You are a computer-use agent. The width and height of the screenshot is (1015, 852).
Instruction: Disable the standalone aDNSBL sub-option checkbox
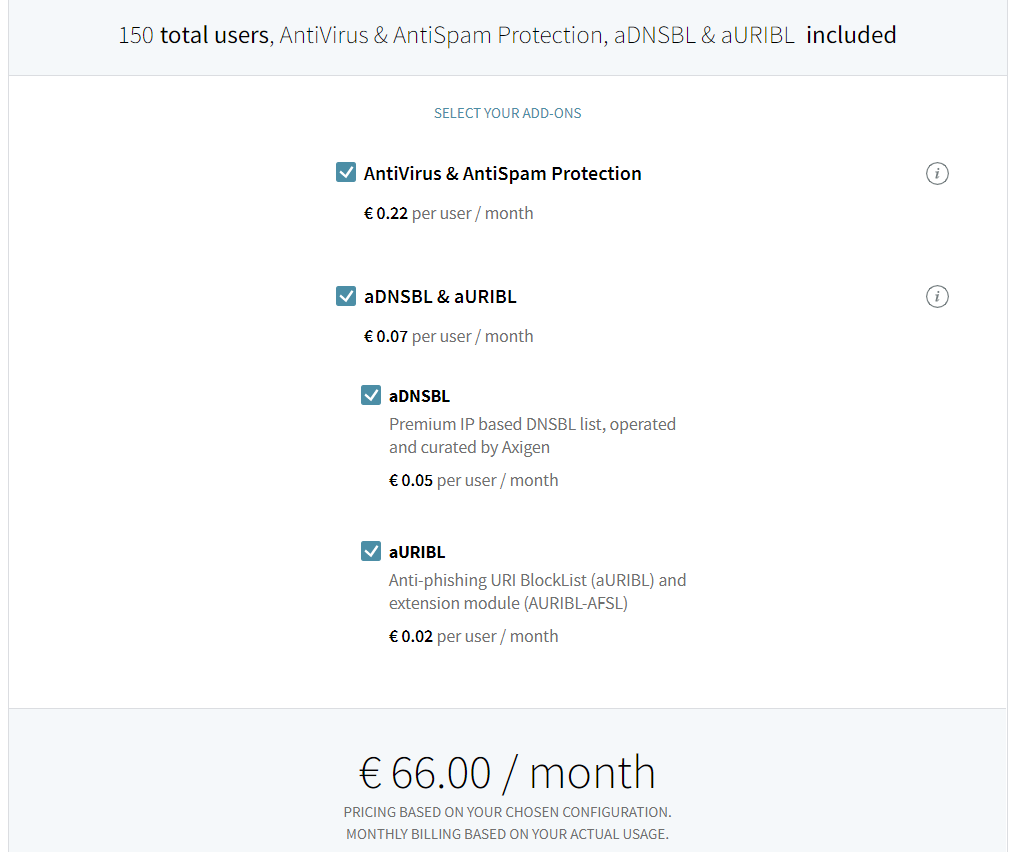click(371, 395)
